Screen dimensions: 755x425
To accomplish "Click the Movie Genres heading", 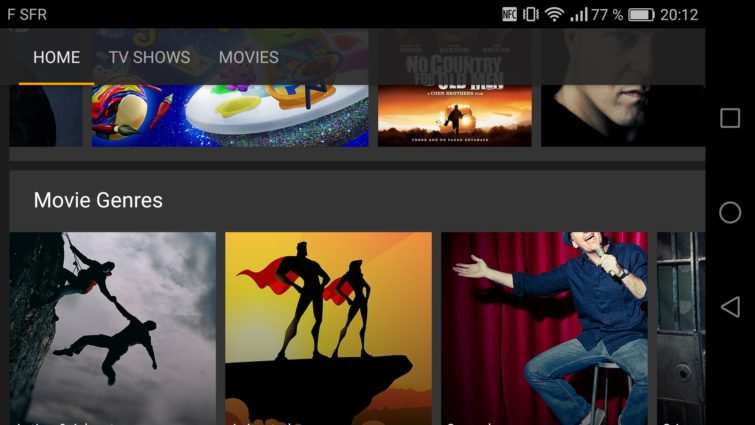I will click(98, 200).
